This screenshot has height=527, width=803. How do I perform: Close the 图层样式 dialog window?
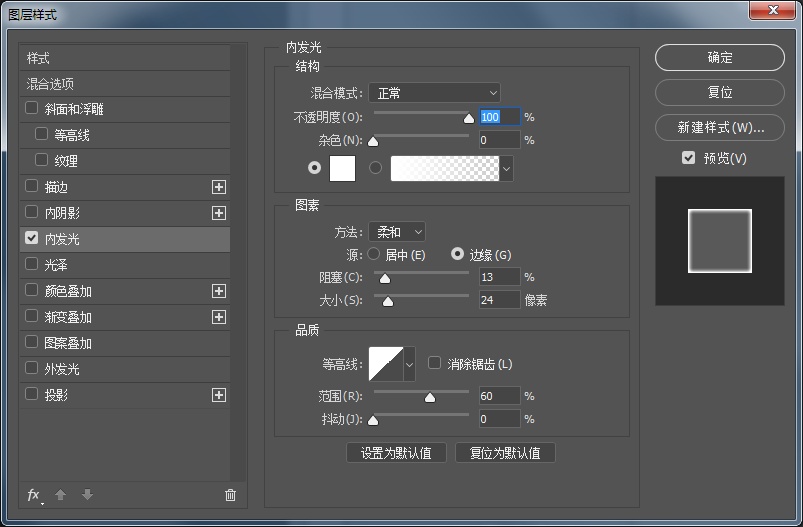773,10
